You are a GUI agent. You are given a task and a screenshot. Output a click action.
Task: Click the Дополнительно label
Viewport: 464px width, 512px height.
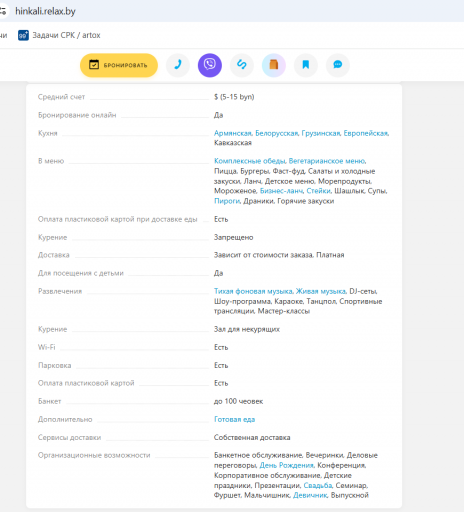(65, 419)
